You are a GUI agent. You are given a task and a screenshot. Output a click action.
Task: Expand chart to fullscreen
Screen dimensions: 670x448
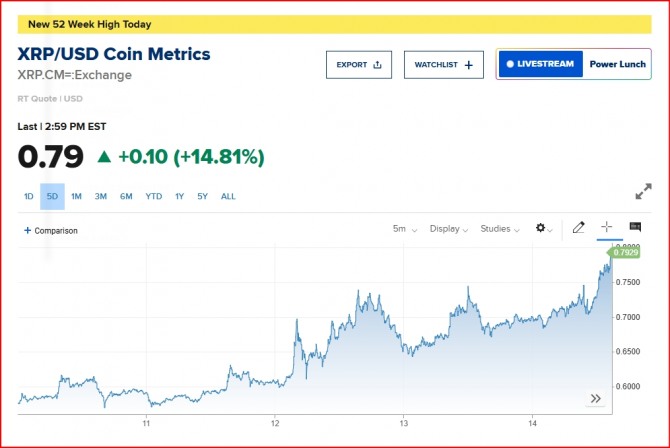click(643, 192)
